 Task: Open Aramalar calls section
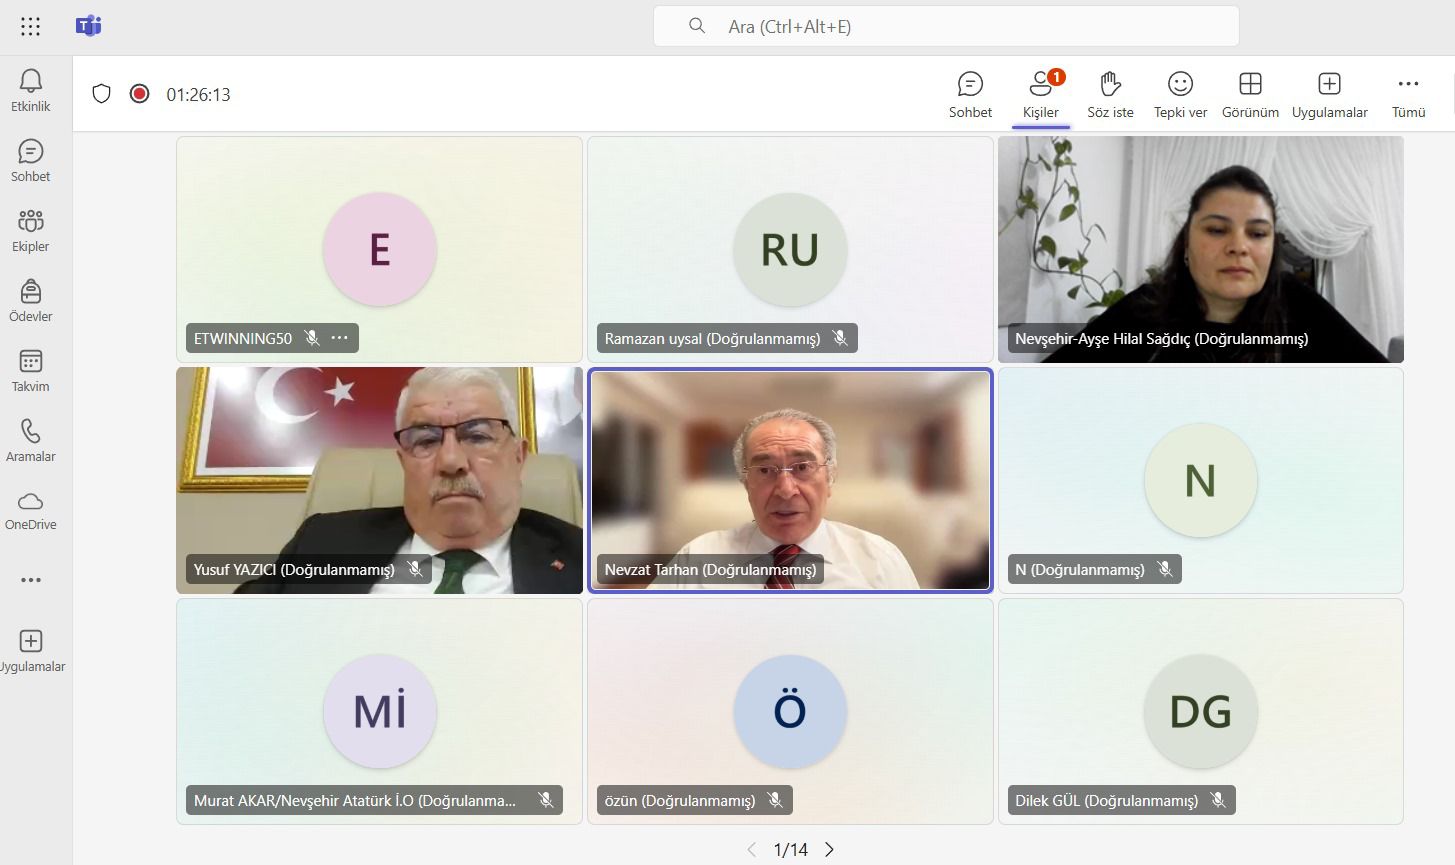pyautogui.click(x=31, y=440)
